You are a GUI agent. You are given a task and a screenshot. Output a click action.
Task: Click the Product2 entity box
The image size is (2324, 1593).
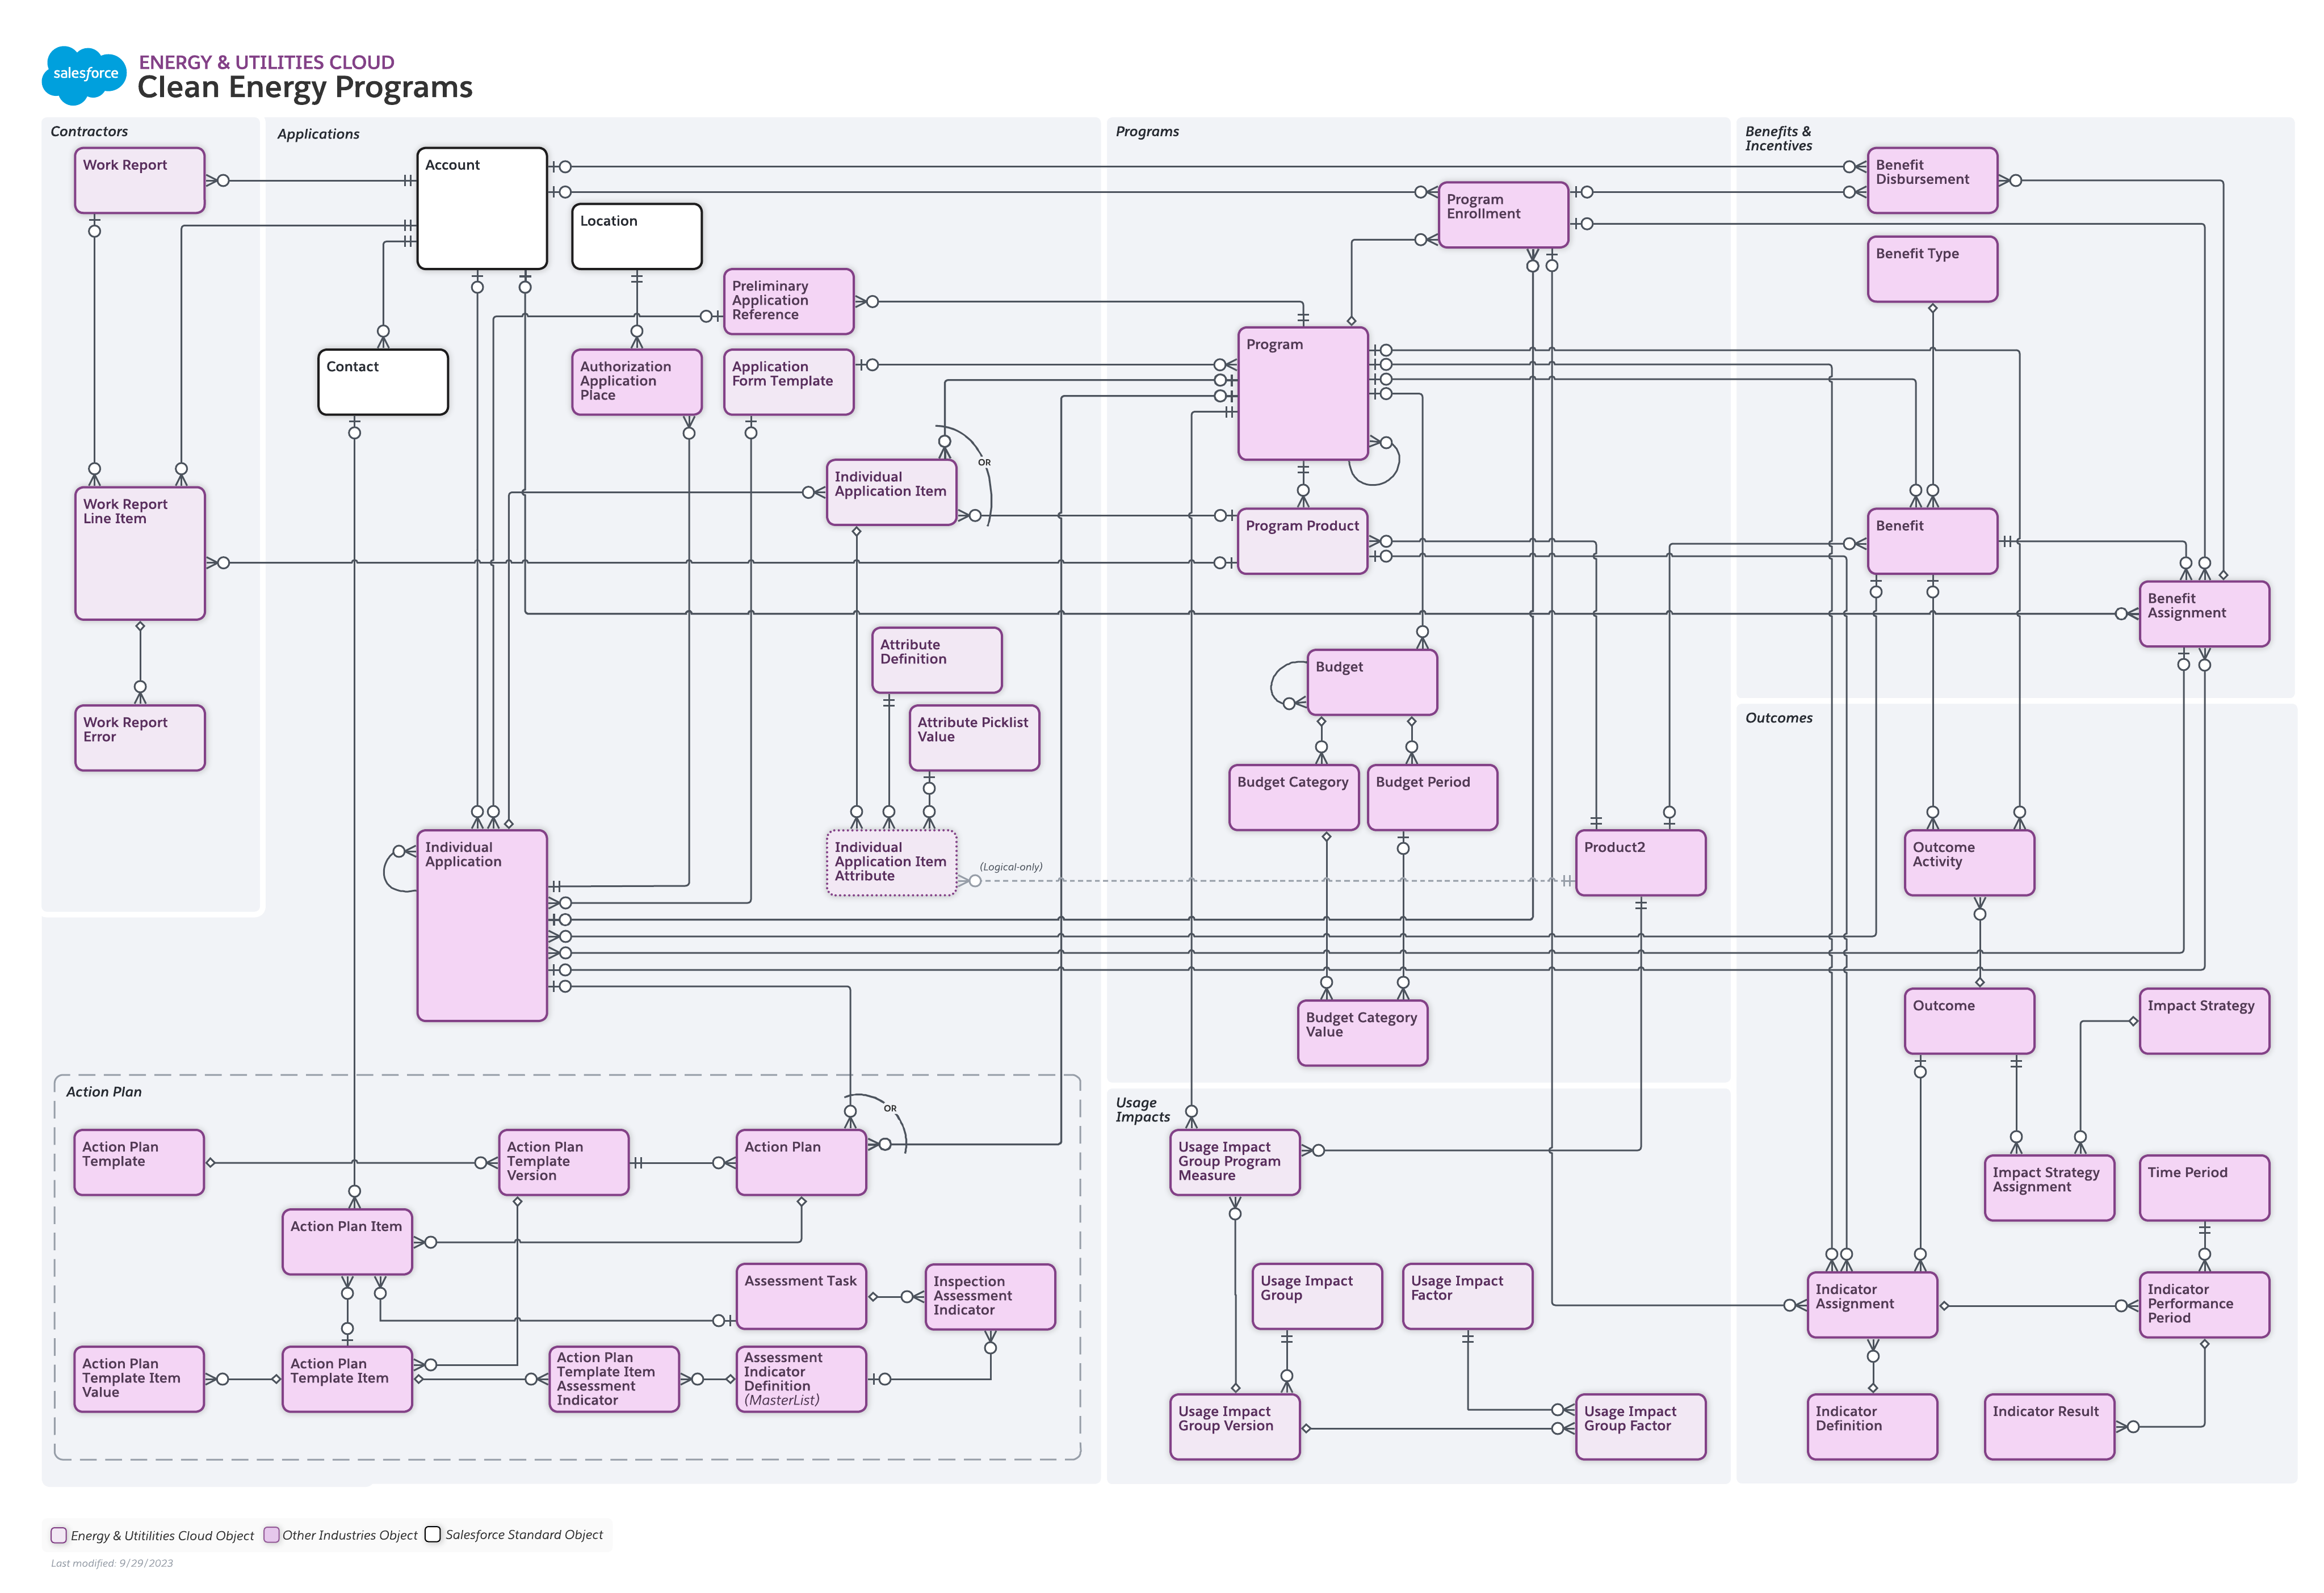point(1639,862)
